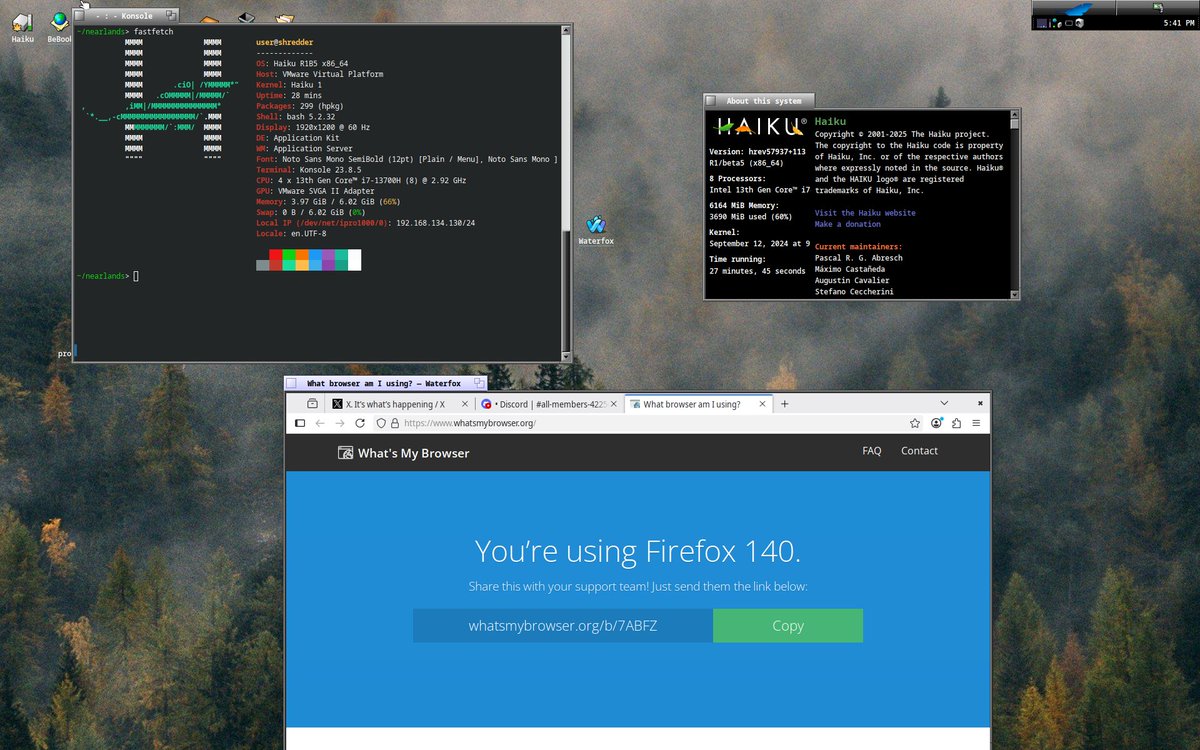1200x750 pixels.
Task: Click the Konsole window close box
Action: (x=79, y=16)
